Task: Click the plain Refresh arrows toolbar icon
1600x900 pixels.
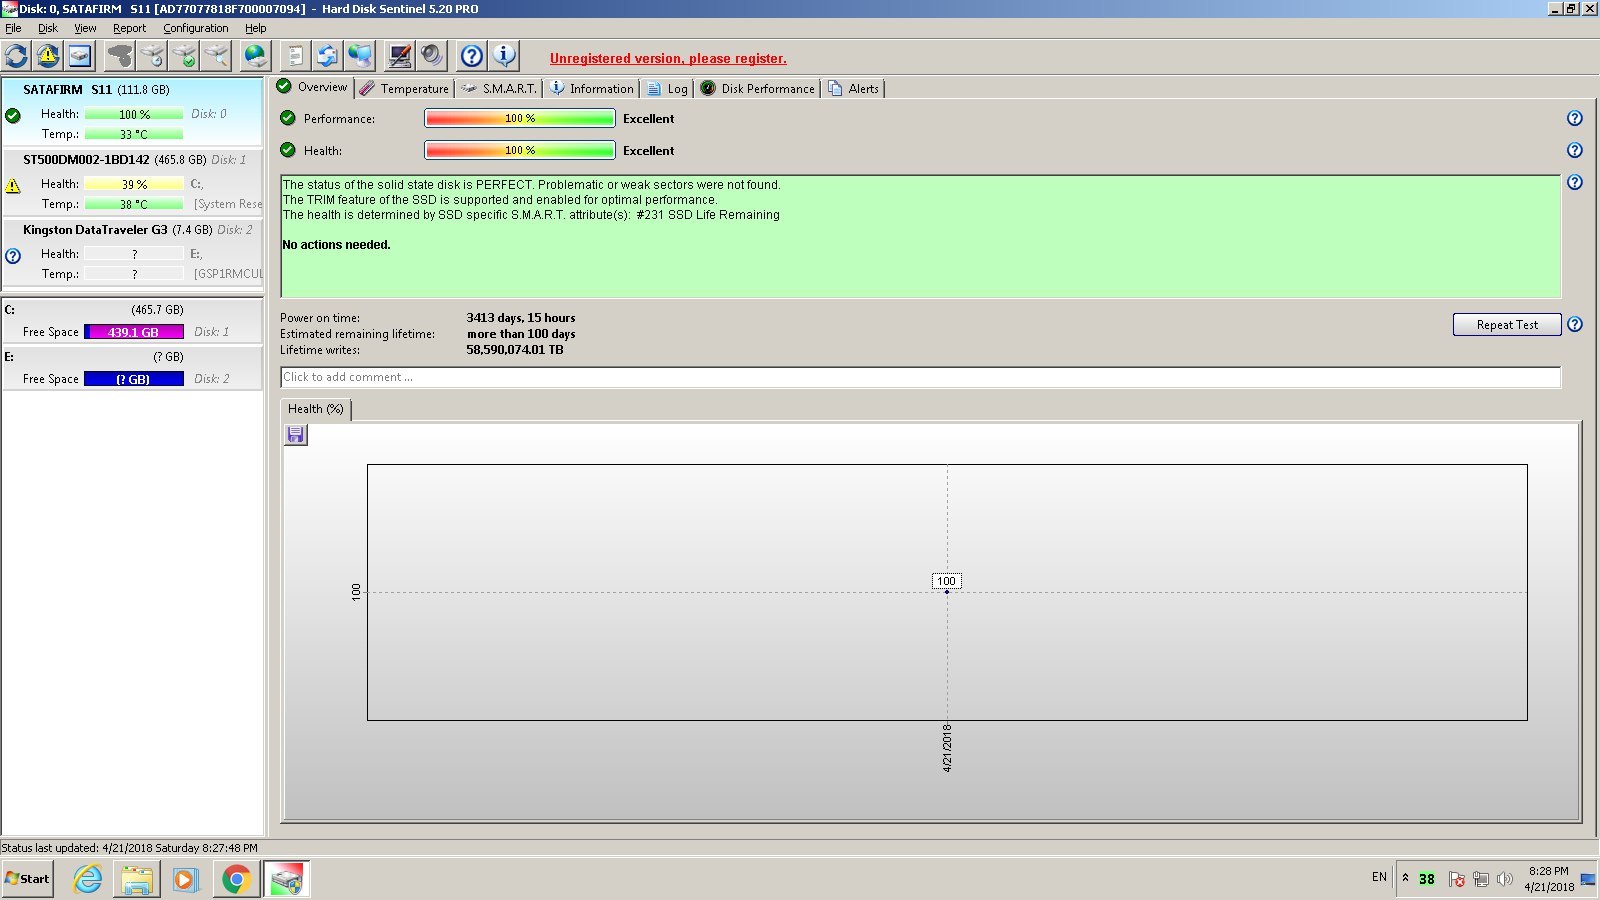Action: point(17,56)
